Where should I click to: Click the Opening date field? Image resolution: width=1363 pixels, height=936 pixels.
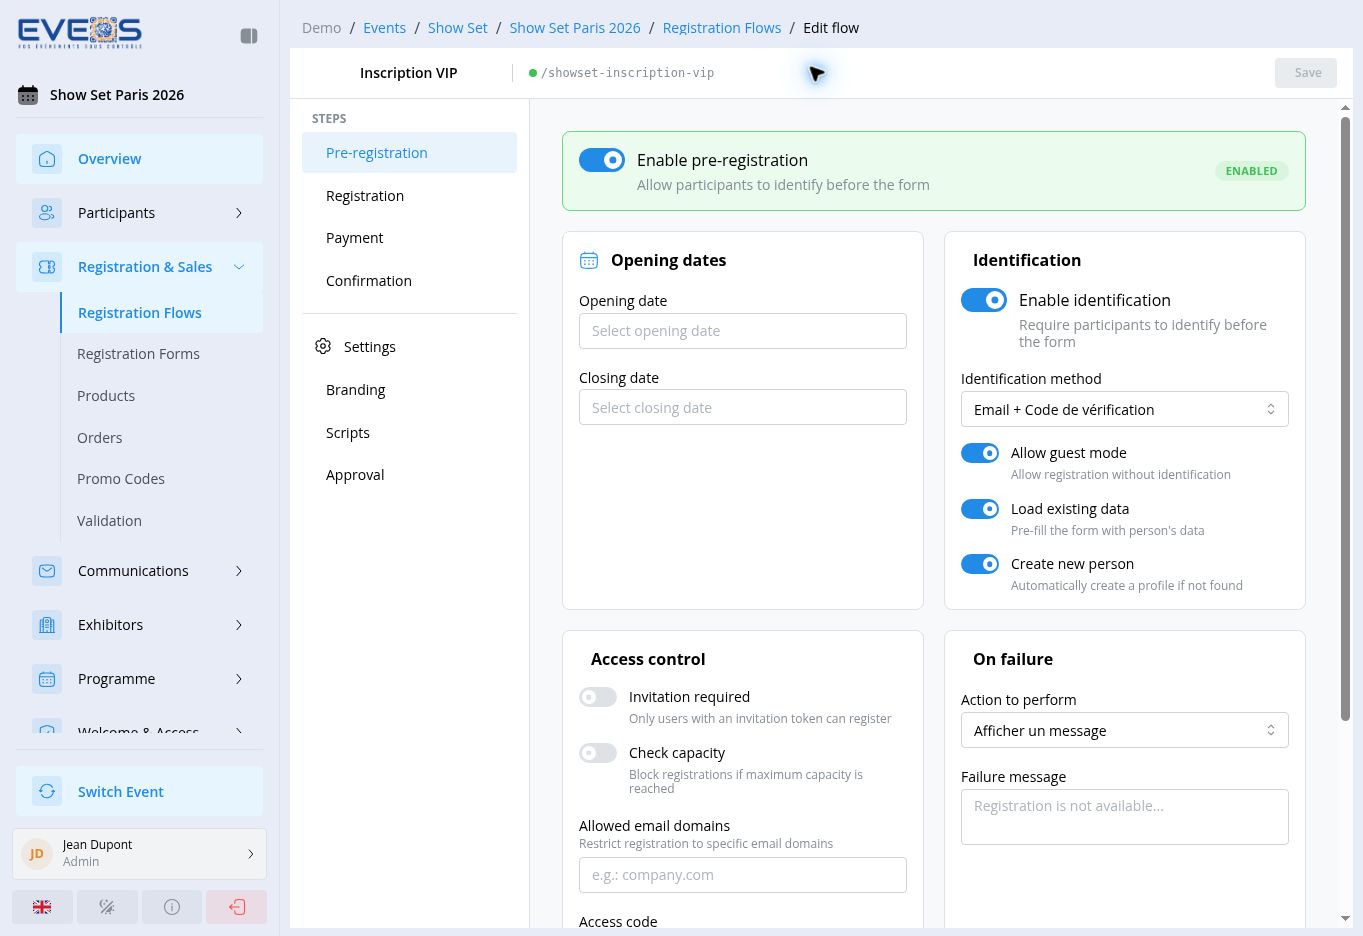[x=743, y=331]
